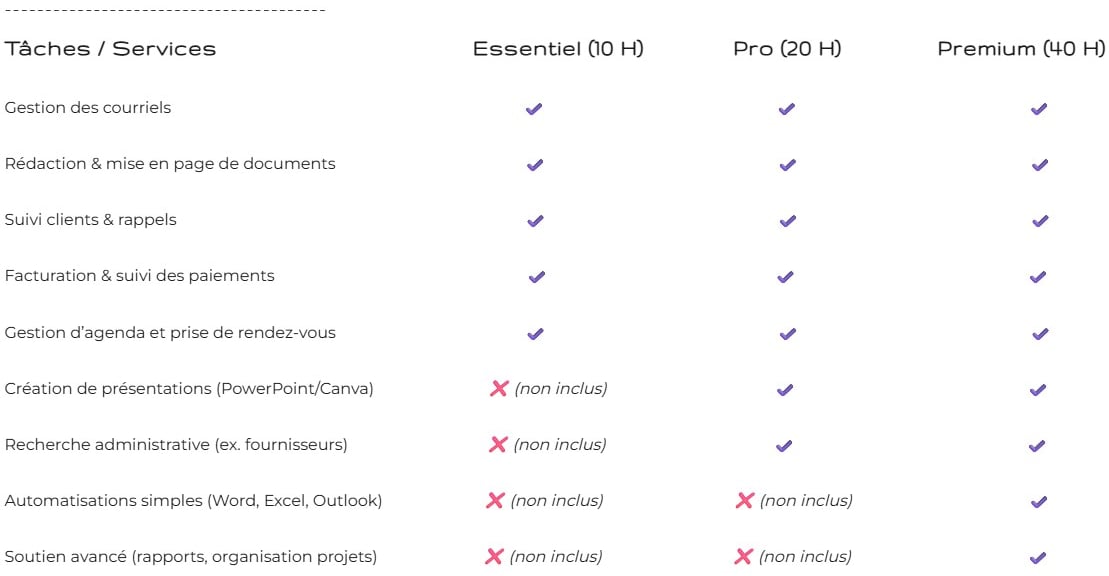The image size is (1109, 576).
Task: Click the Essentiel red X for Recherche administrative
Action: tap(498, 445)
